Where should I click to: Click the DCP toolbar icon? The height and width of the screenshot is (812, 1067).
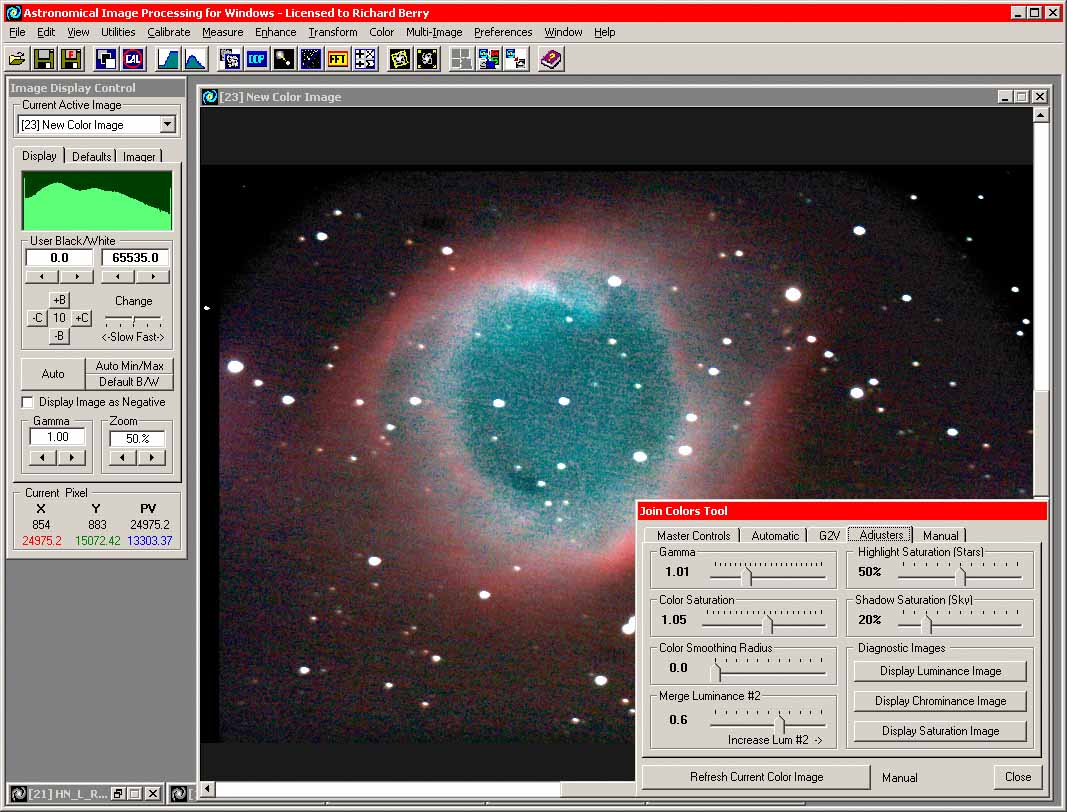(257, 59)
